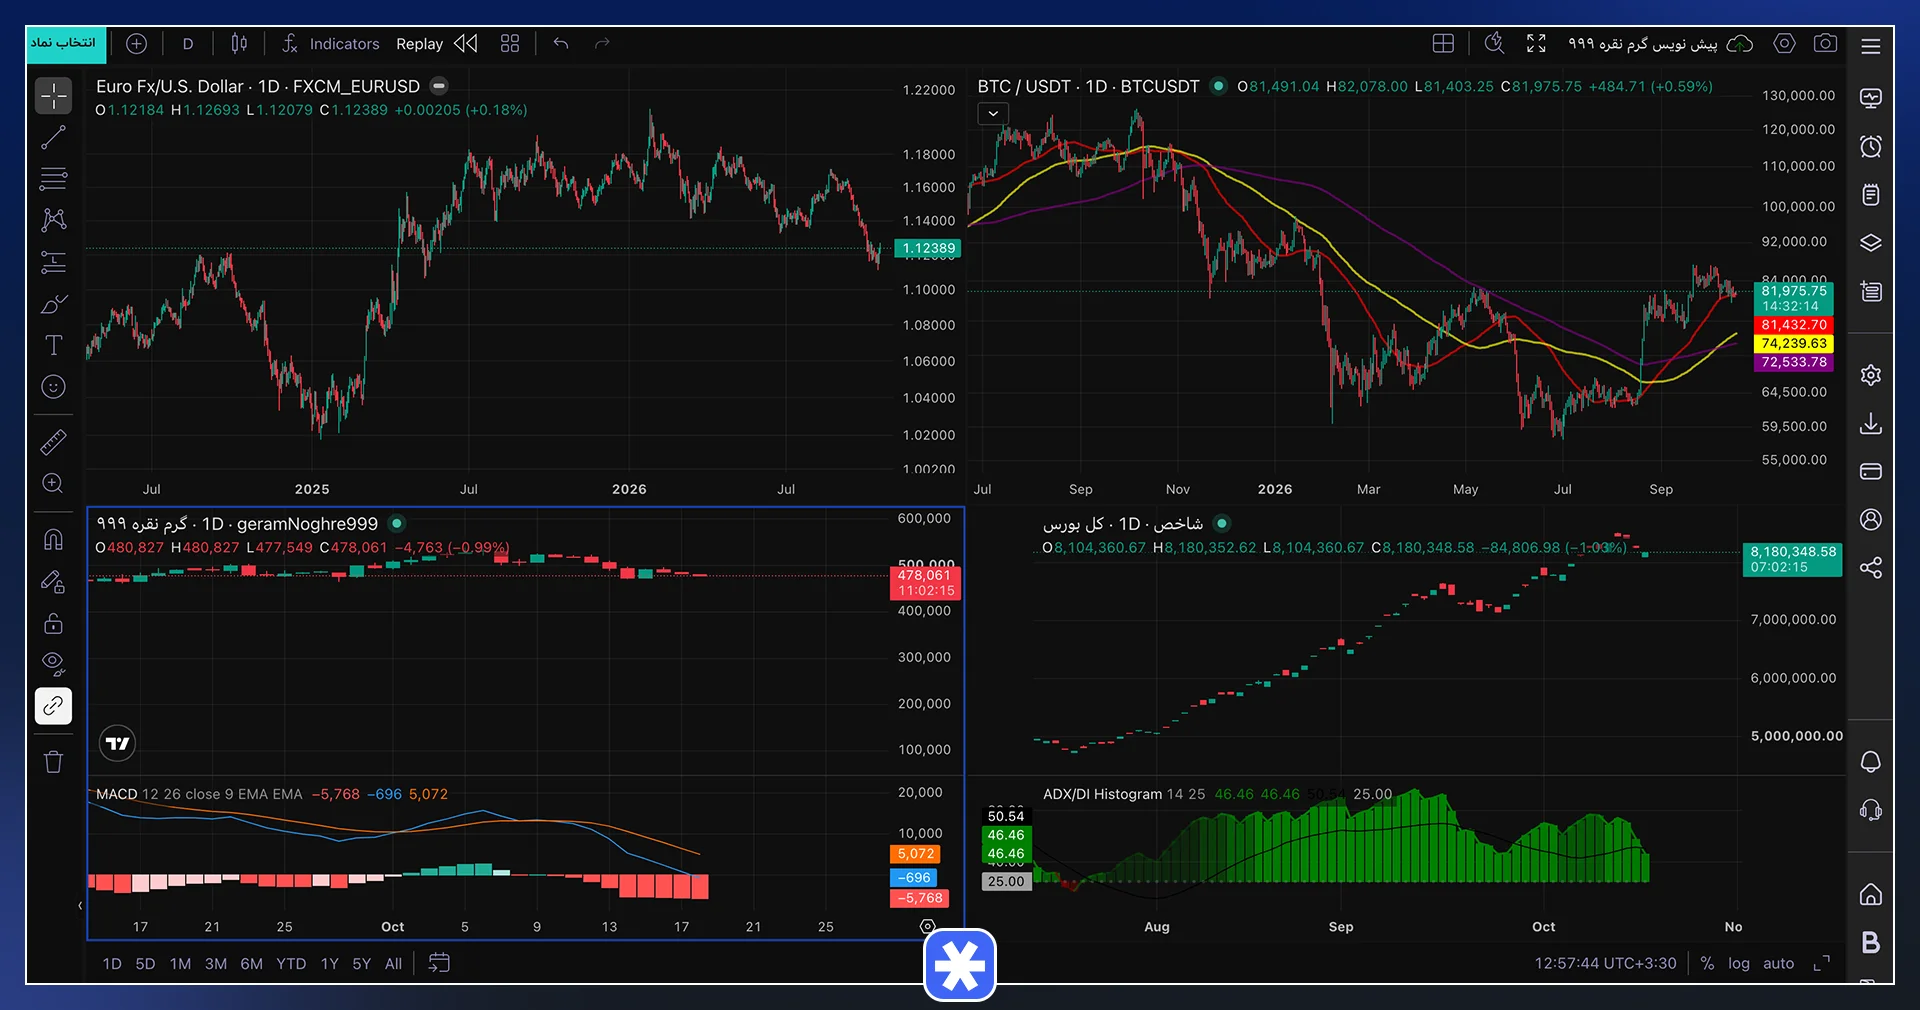Hide all drawings with eye icon
The width and height of the screenshot is (1920, 1010).
(53, 664)
